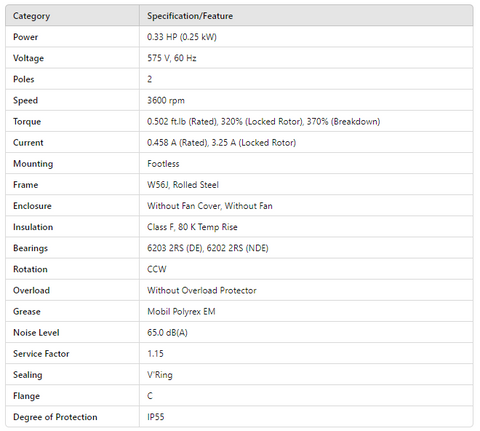
Task: Click the Category column header
Action: (x=31, y=16)
